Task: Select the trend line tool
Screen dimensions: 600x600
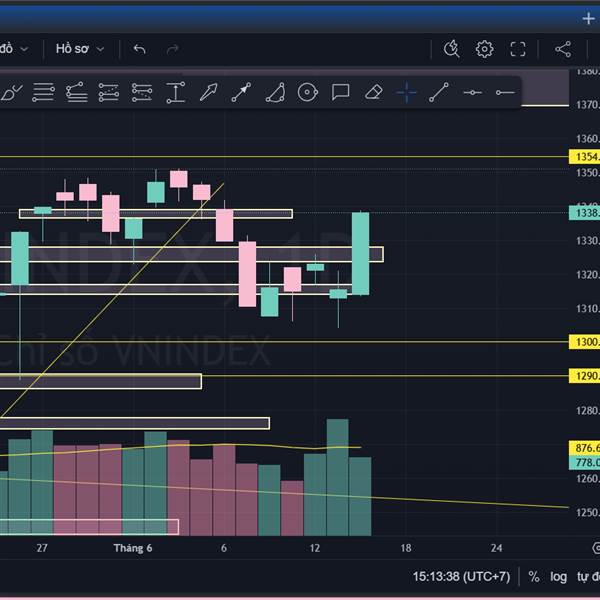Action: click(439, 92)
